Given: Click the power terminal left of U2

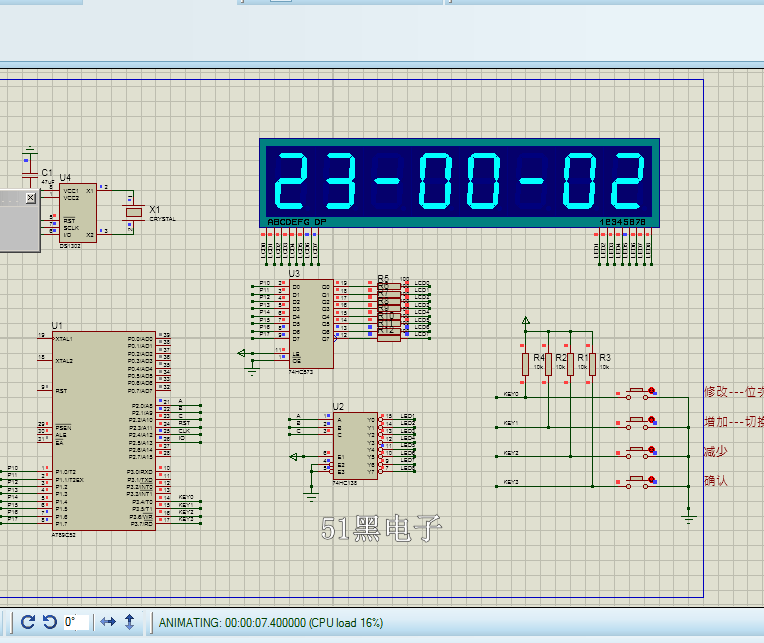Looking at the screenshot, I should pyautogui.click(x=293, y=456).
